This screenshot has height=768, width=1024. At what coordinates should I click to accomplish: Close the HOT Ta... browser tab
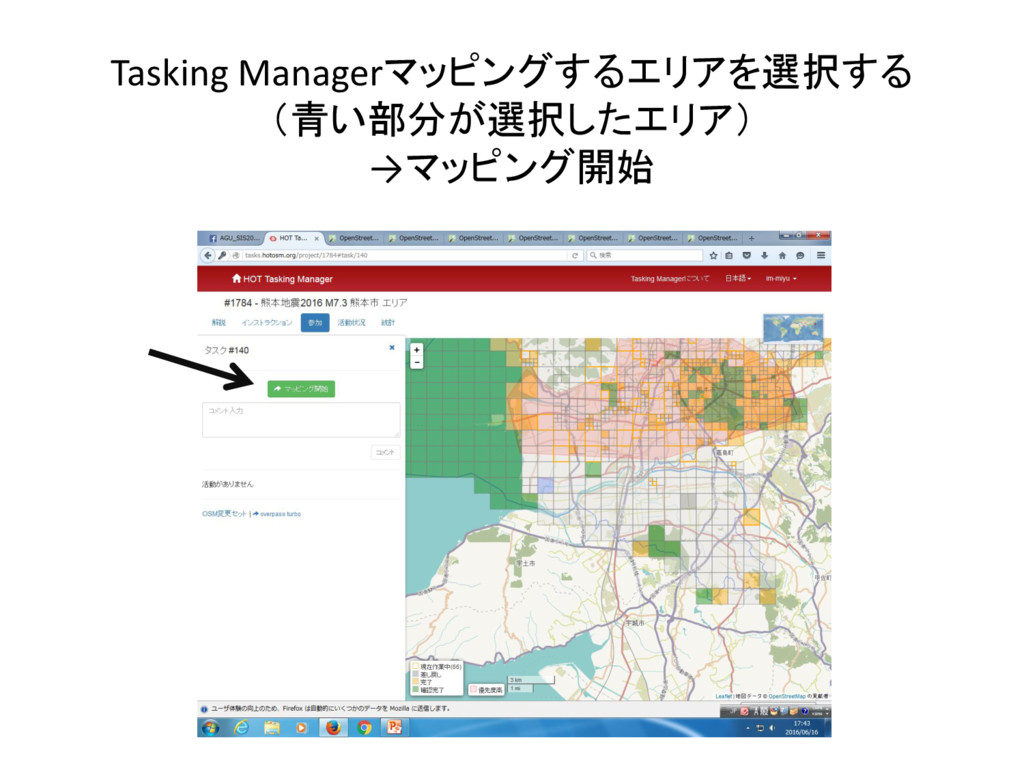[x=317, y=238]
